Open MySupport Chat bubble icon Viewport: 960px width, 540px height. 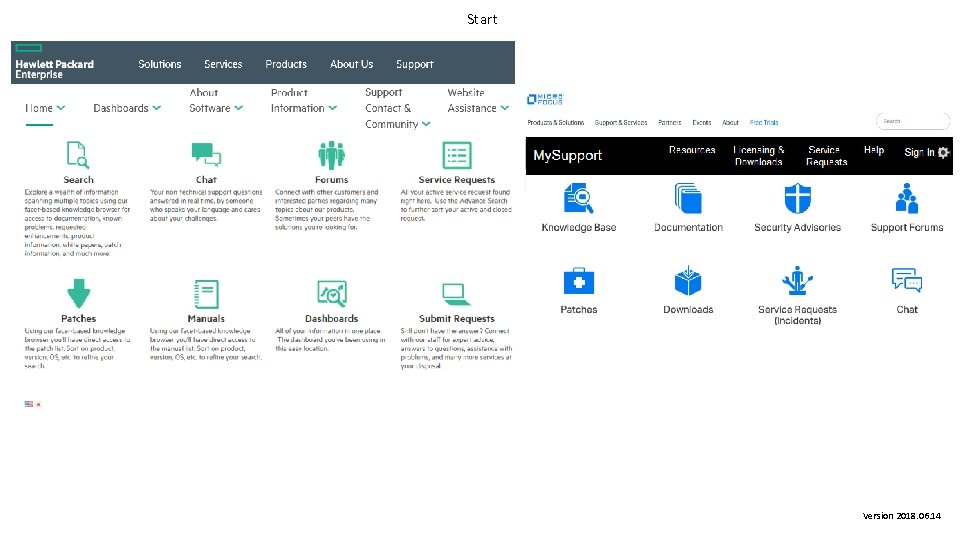click(x=907, y=281)
